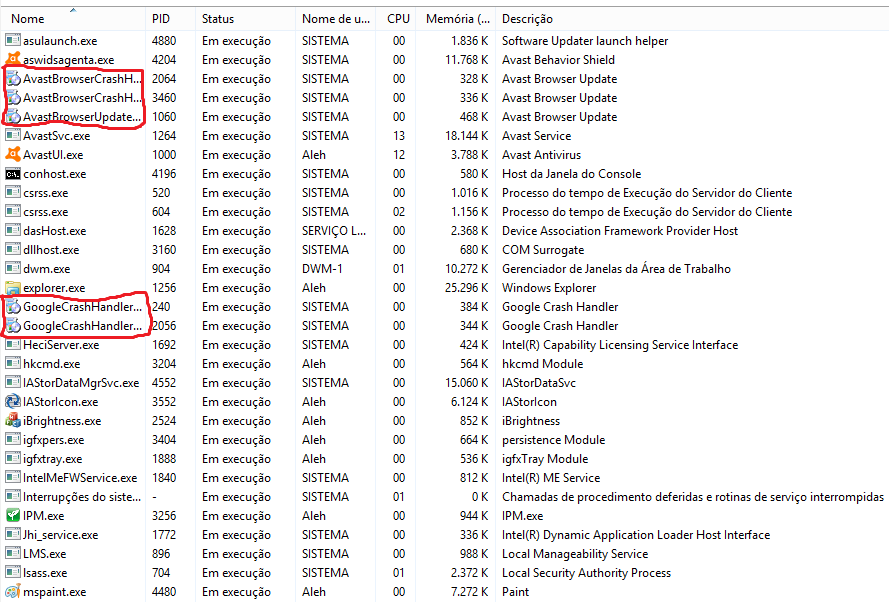
Task: Click the conhost.exe console icon
Action: [12, 173]
